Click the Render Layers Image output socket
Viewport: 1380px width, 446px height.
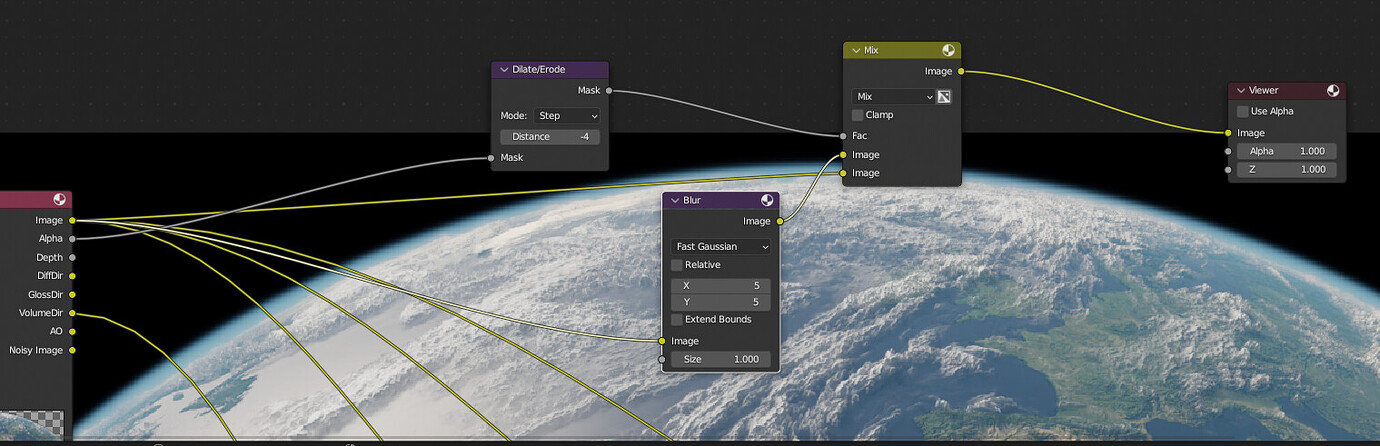click(x=72, y=220)
